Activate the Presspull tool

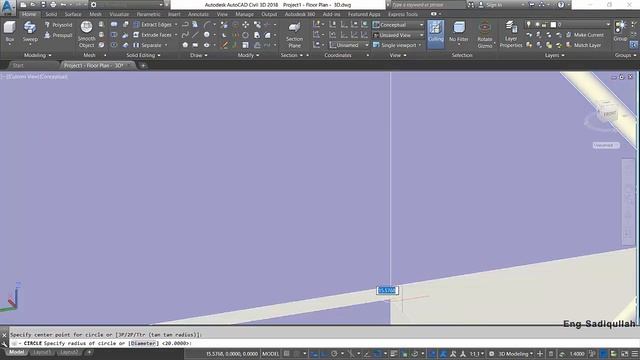coord(58,35)
